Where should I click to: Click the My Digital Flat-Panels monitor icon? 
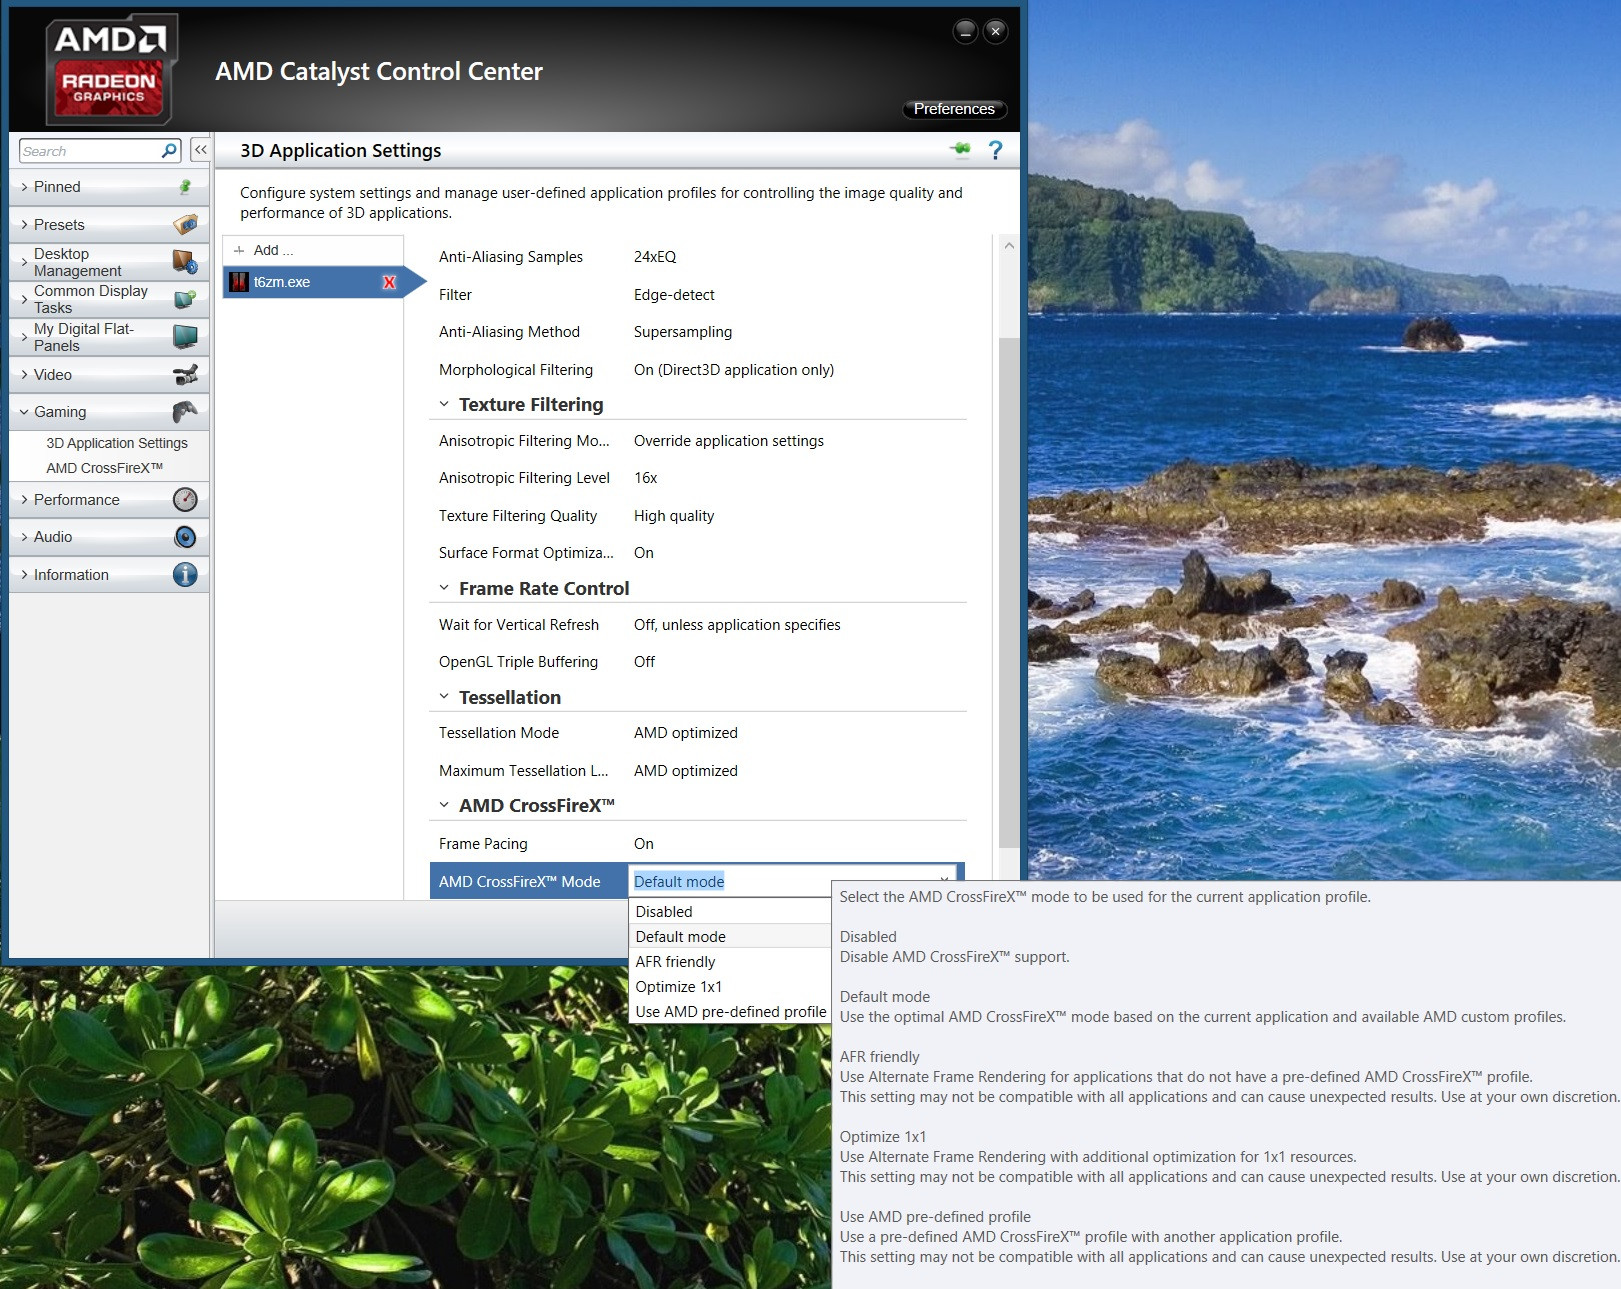pyautogui.click(x=185, y=337)
